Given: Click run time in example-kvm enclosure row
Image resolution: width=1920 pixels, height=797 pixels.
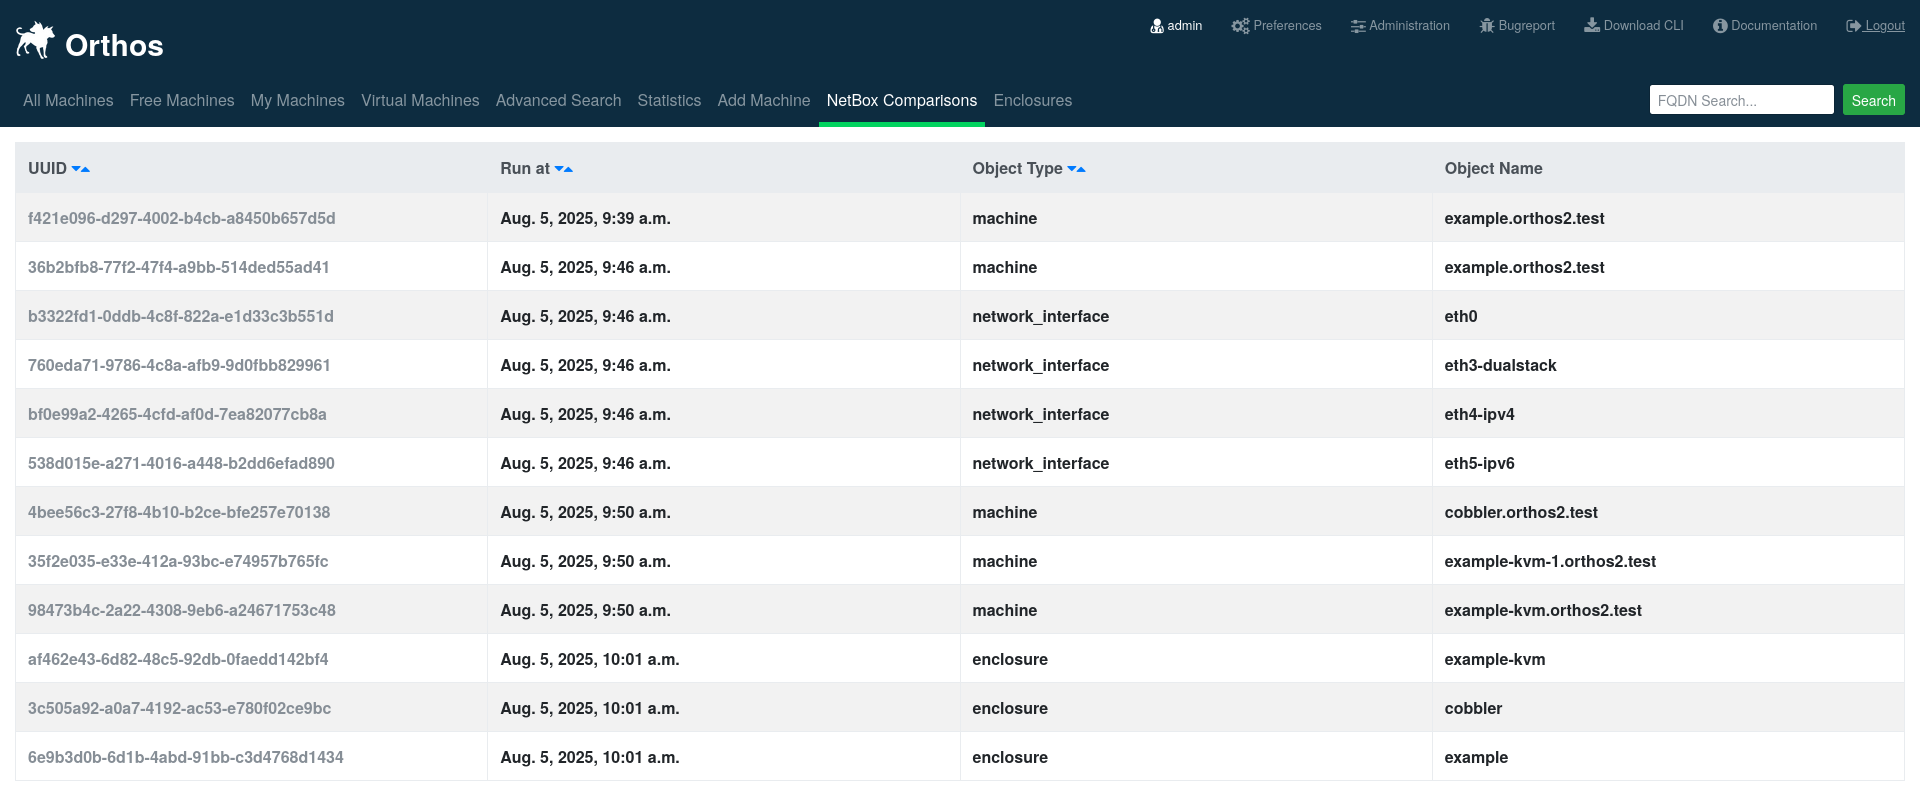Looking at the screenshot, I should click(x=590, y=659).
